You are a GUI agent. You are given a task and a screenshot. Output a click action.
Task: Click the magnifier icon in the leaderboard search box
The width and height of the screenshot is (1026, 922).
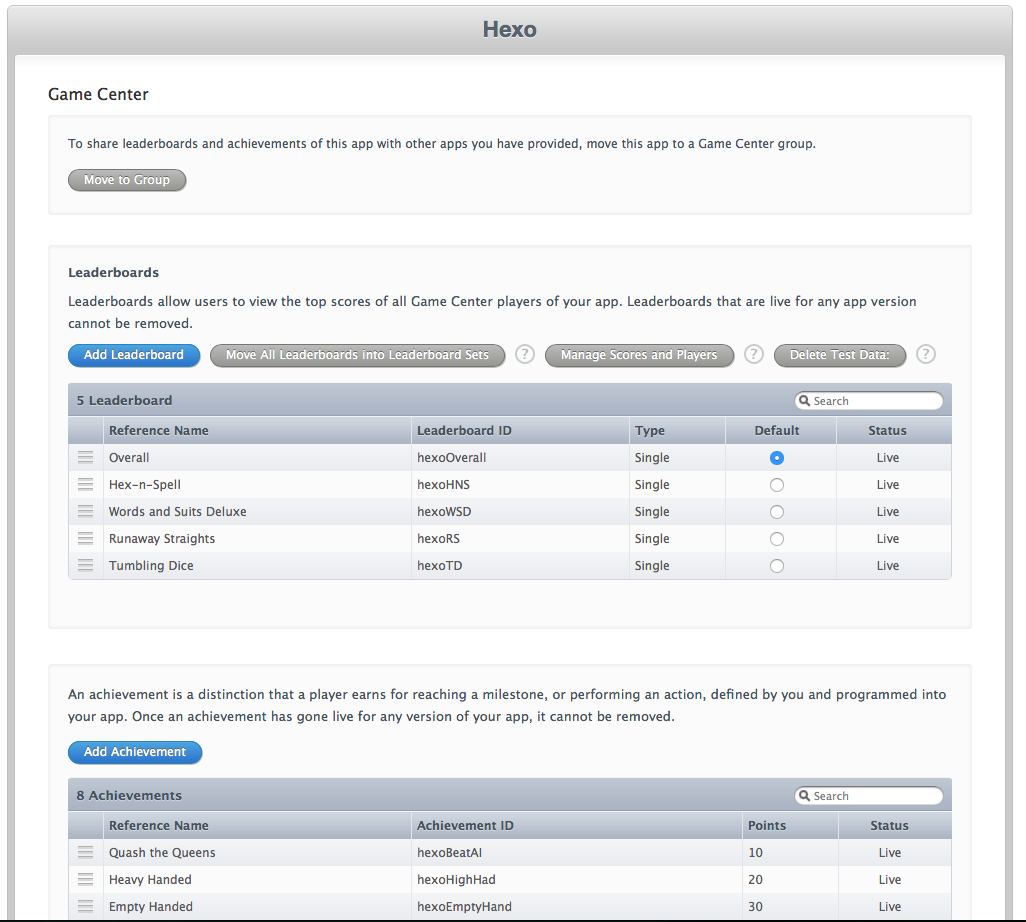[805, 400]
